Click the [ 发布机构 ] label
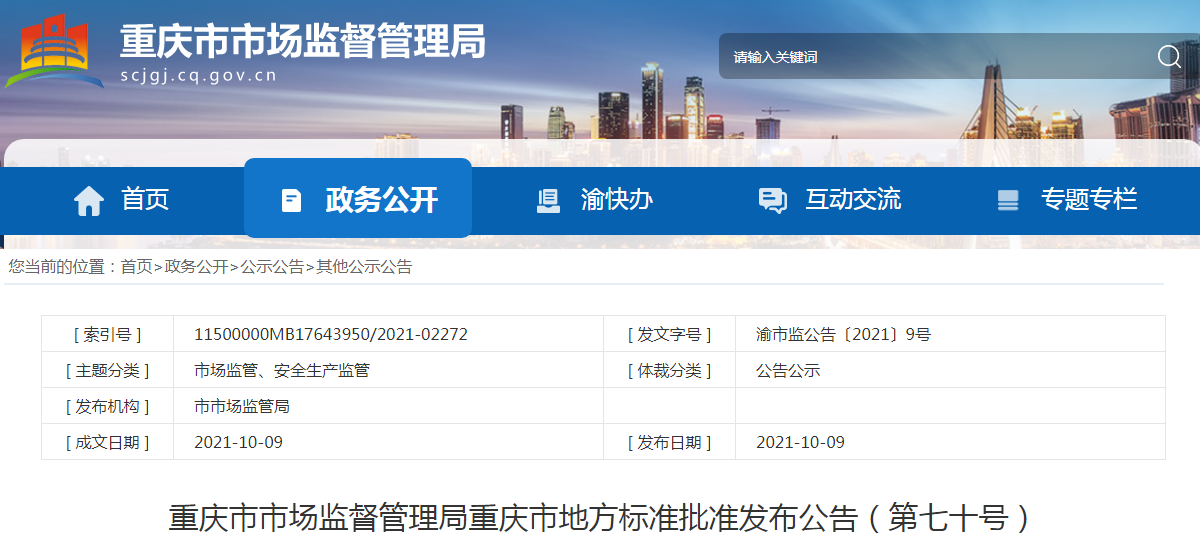 (x=108, y=406)
